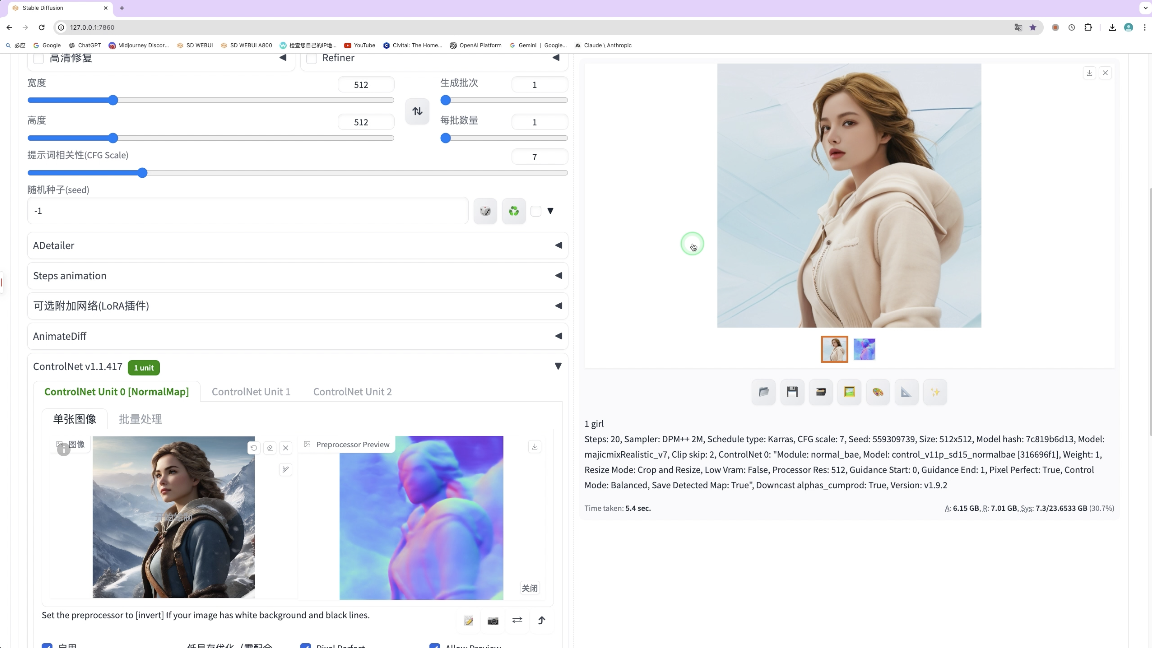Click upward arrow send dimensions icon

[x=541, y=621]
